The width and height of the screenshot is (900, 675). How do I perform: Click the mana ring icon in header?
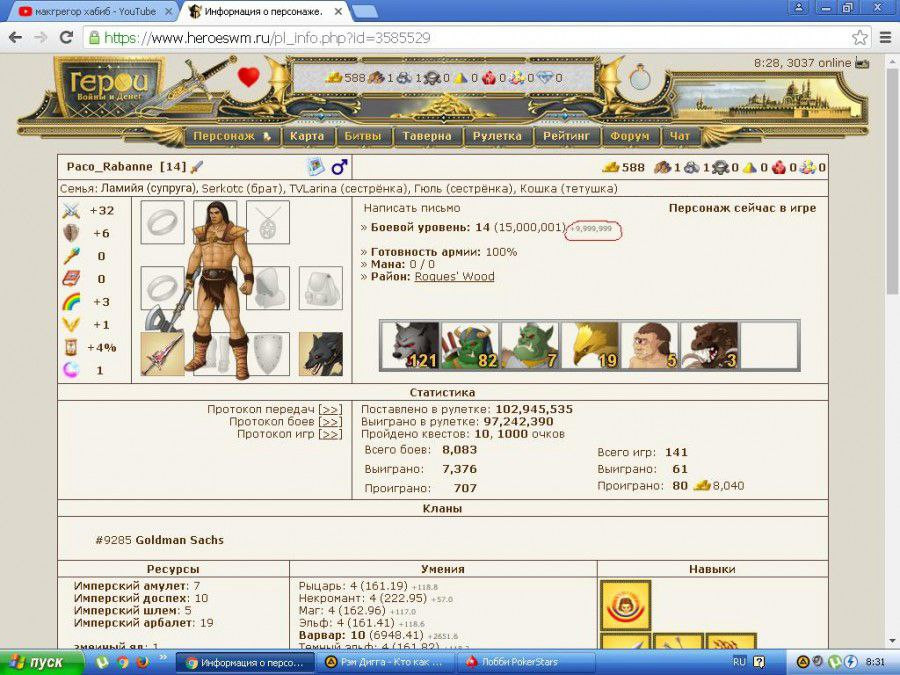point(639,78)
